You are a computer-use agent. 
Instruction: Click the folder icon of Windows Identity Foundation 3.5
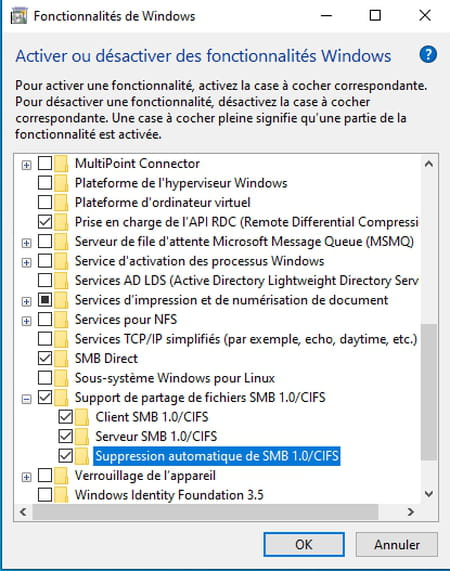coord(61,495)
